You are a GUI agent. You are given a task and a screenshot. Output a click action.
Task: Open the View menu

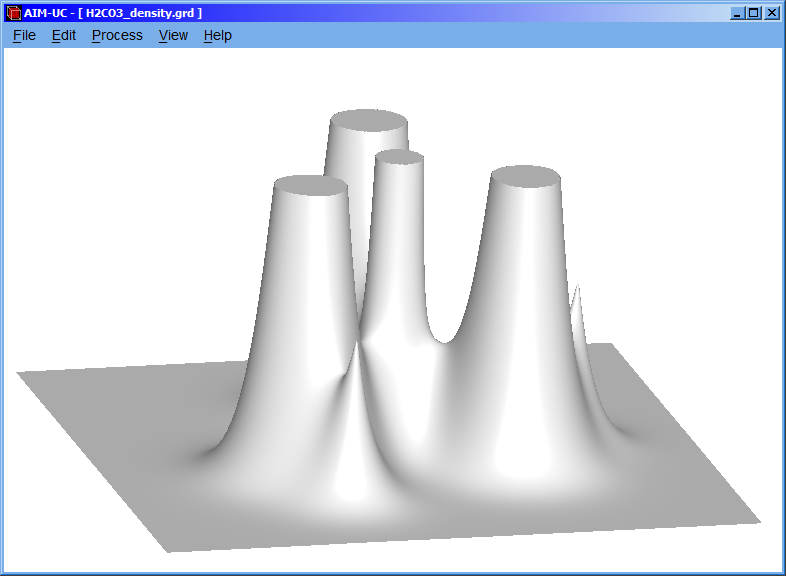pyautogui.click(x=173, y=35)
